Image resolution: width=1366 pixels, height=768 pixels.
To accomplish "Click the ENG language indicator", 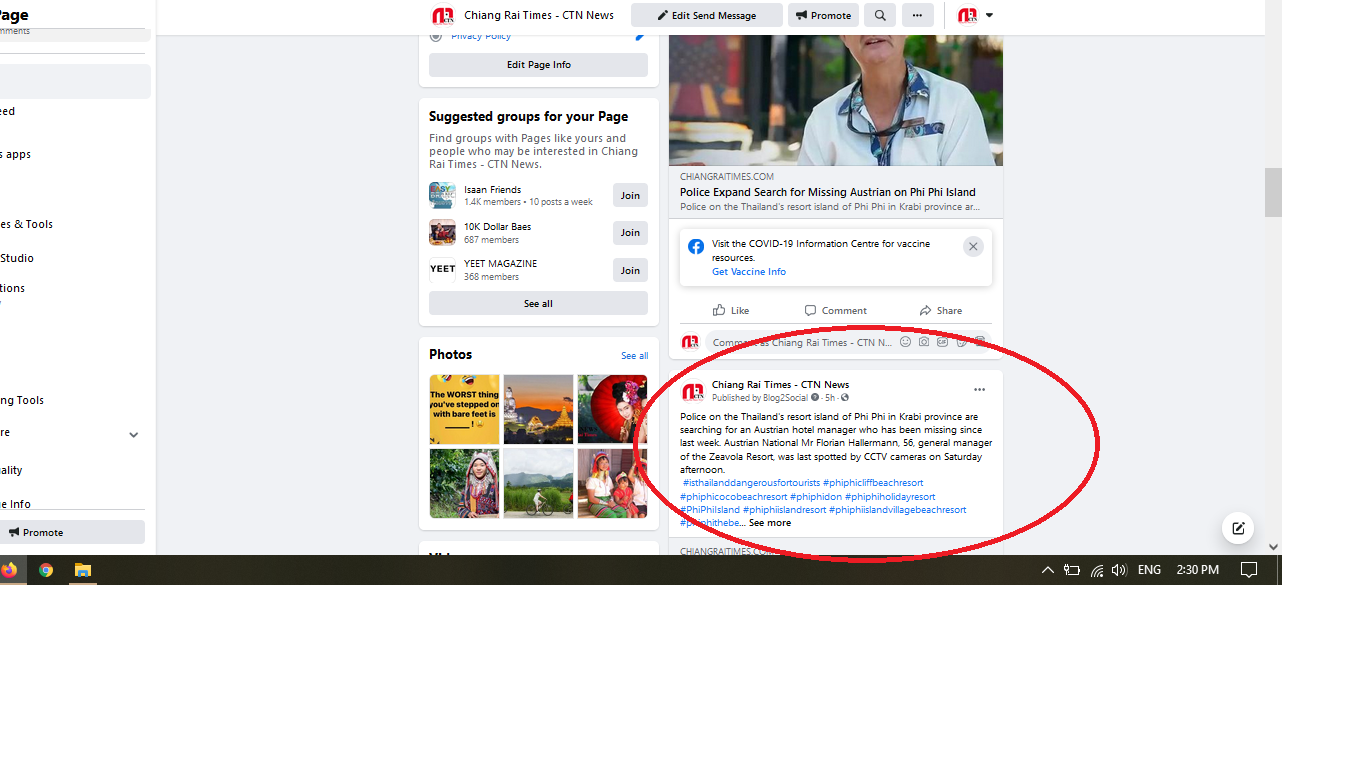I will click(1149, 570).
